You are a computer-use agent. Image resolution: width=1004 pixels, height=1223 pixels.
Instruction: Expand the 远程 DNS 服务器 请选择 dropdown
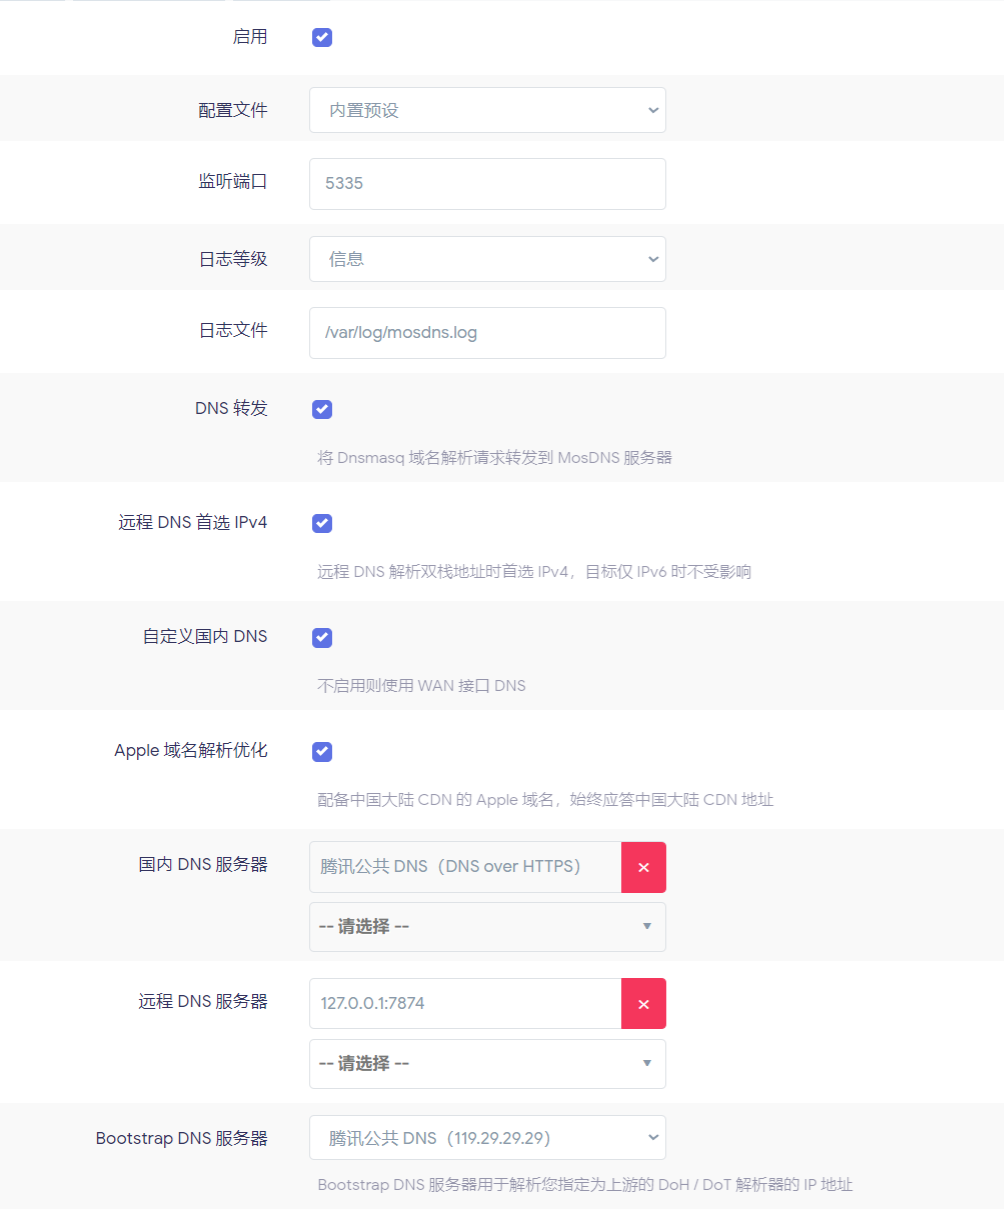(487, 1064)
